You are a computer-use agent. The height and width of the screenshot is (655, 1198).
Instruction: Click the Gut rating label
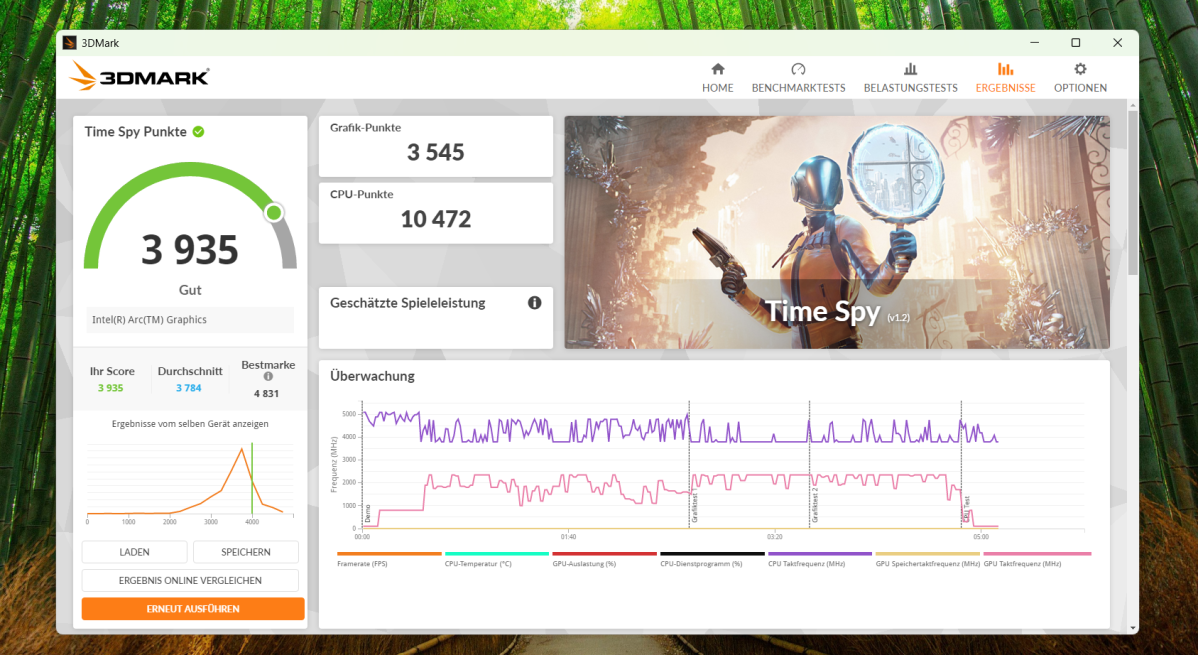coord(189,290)
